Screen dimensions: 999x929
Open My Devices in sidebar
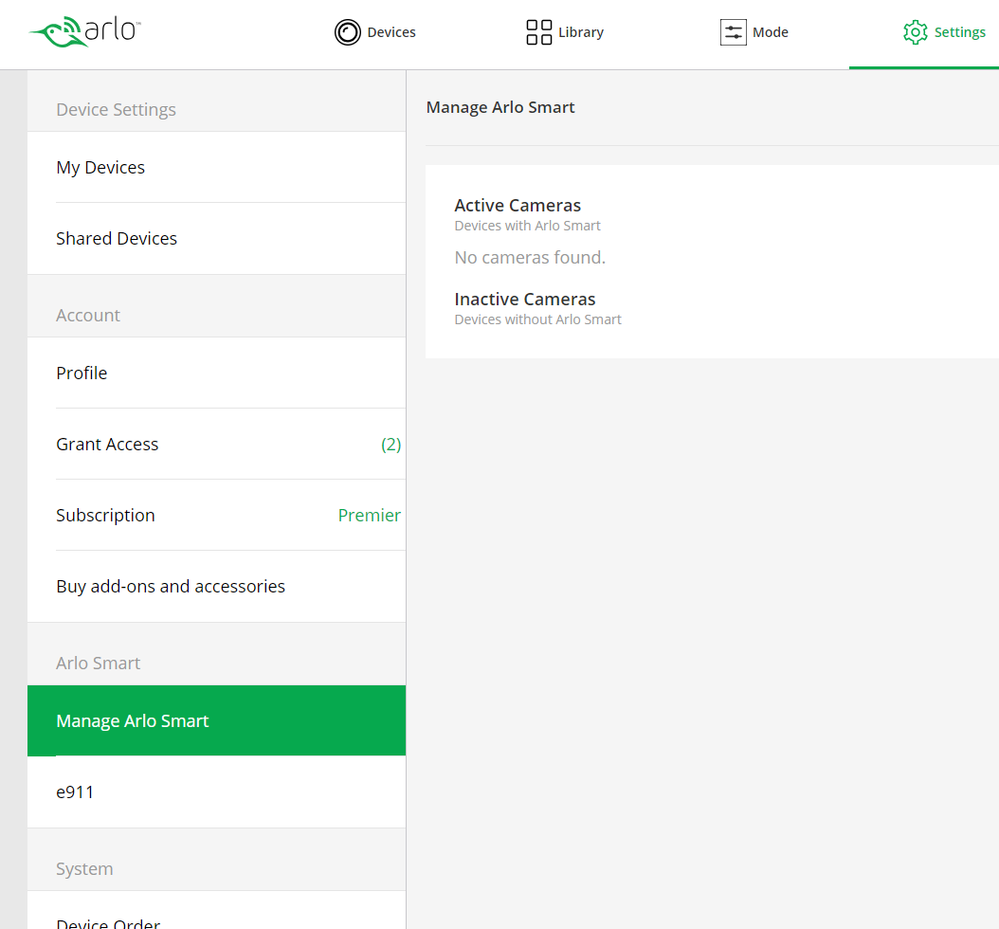coord(217,168)
